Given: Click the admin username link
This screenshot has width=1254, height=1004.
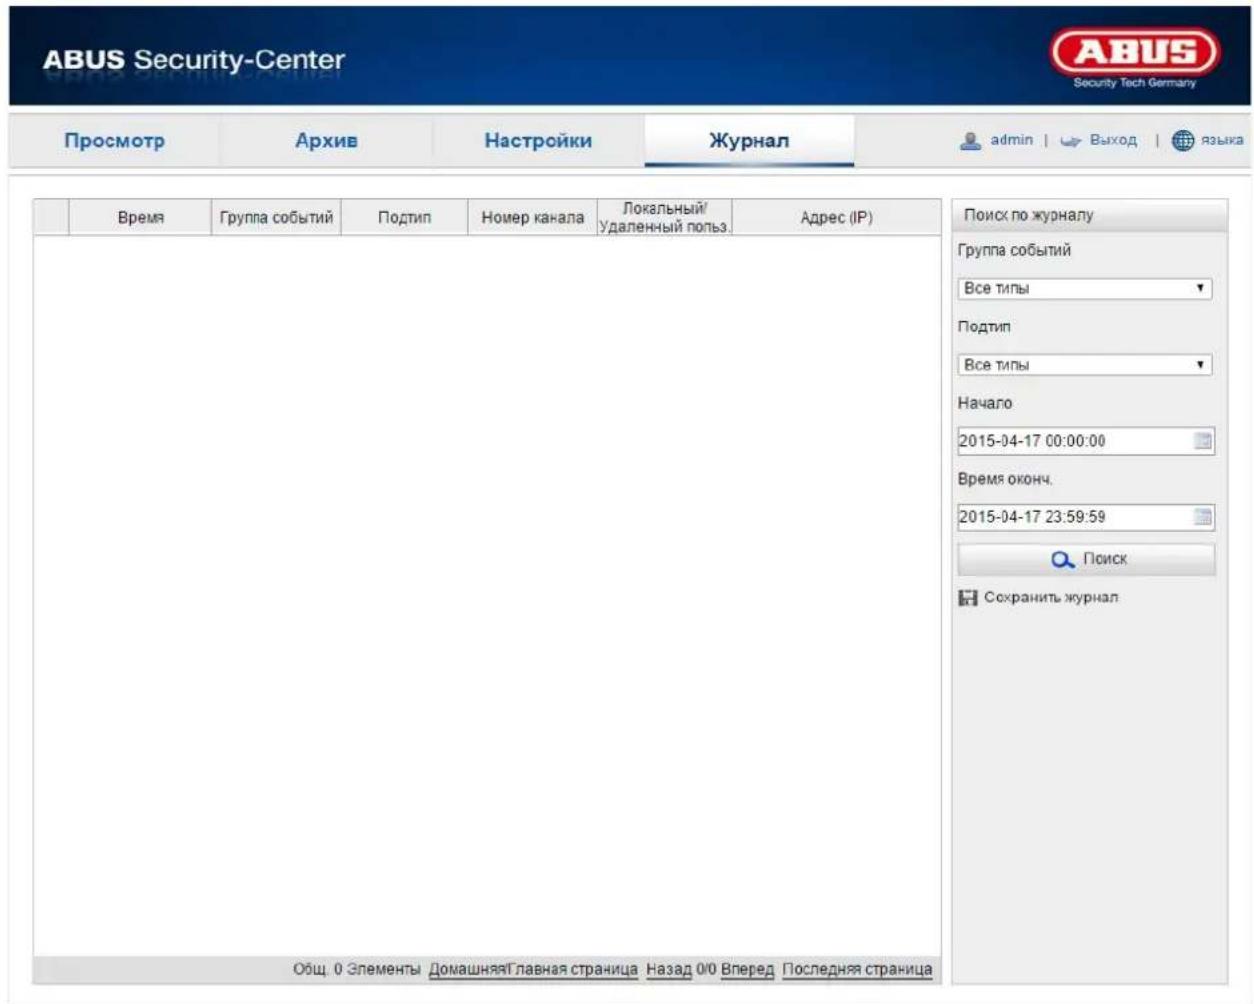Looking at the screenshot, I should pos(1011,140).
